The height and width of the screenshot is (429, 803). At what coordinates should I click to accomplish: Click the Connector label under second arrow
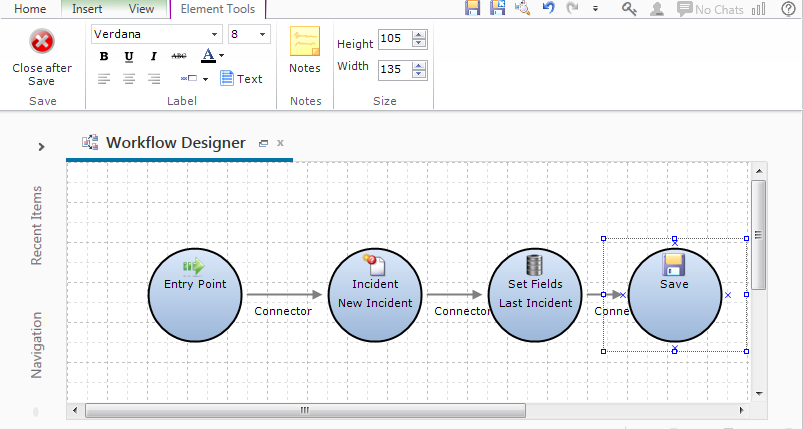[x=462, y=311]
